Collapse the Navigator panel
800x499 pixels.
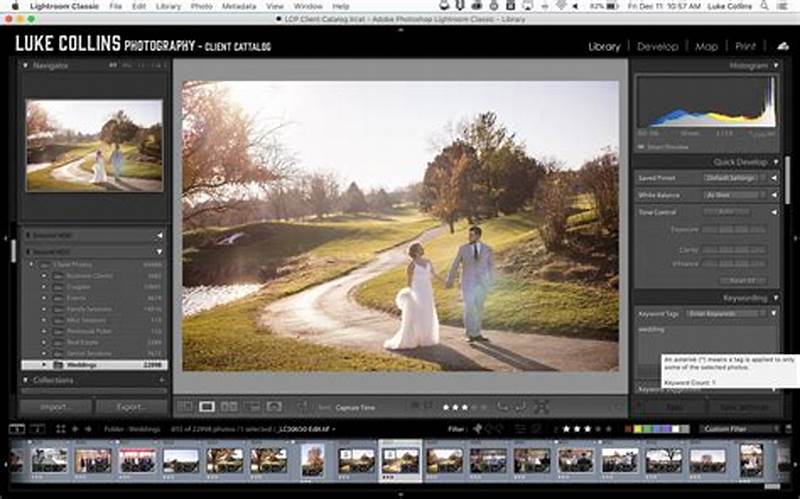pos(25,65)
